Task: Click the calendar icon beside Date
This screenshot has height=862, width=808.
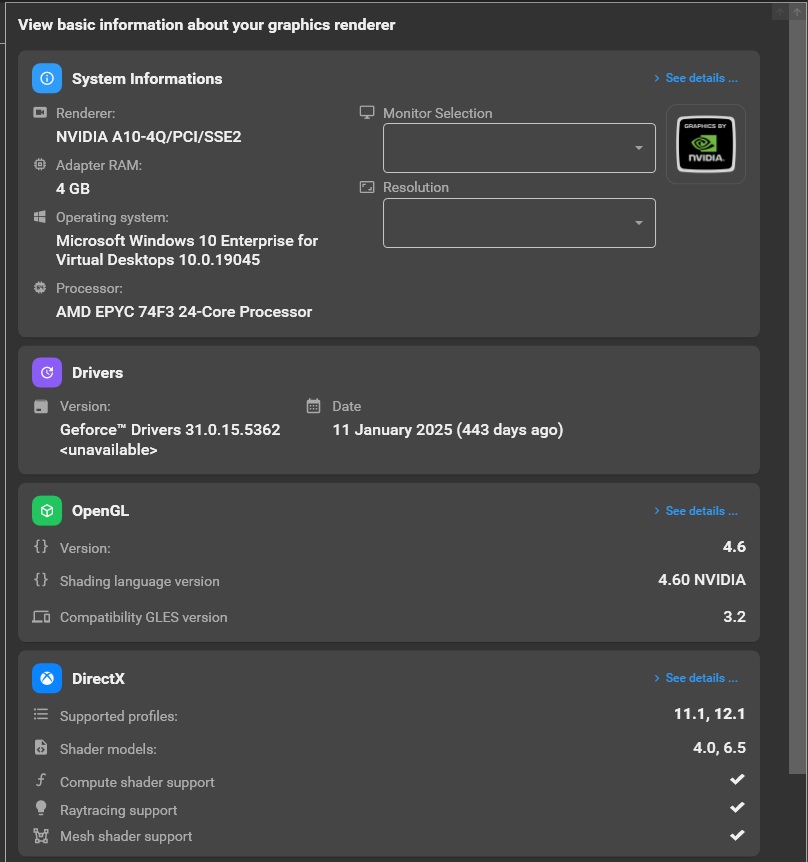Action: pyautogui.click(x=313, y=406)
